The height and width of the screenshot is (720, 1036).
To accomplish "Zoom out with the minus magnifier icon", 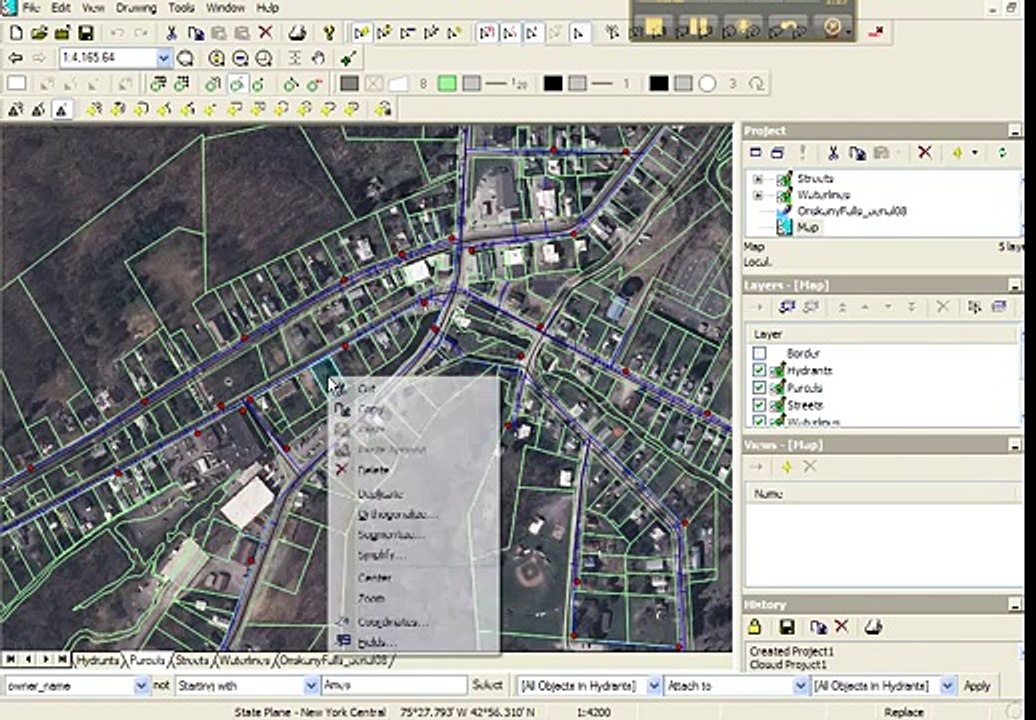I will click(x=240, y=58).
